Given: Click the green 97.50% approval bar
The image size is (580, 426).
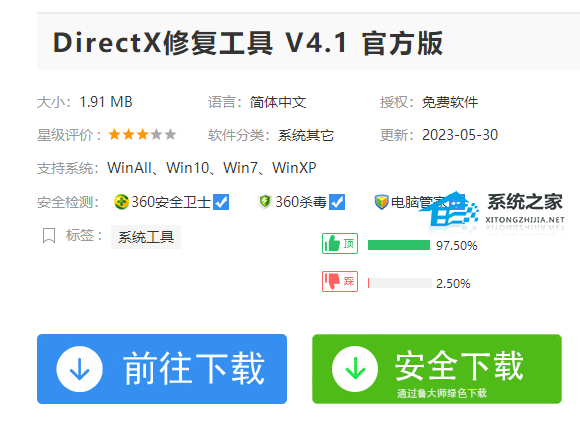Looking at the screenshot, I should click(x=399, y=245).
